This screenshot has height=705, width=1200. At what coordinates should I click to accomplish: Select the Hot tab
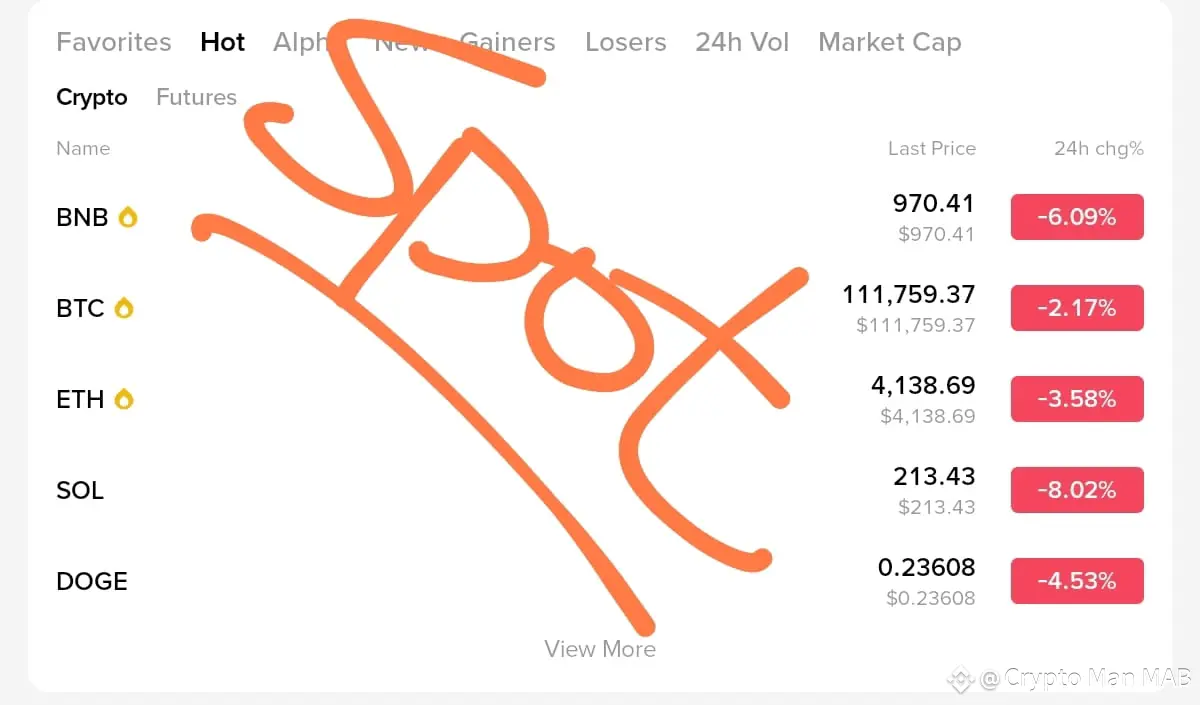pyautogui.click(x=223, y=42)
